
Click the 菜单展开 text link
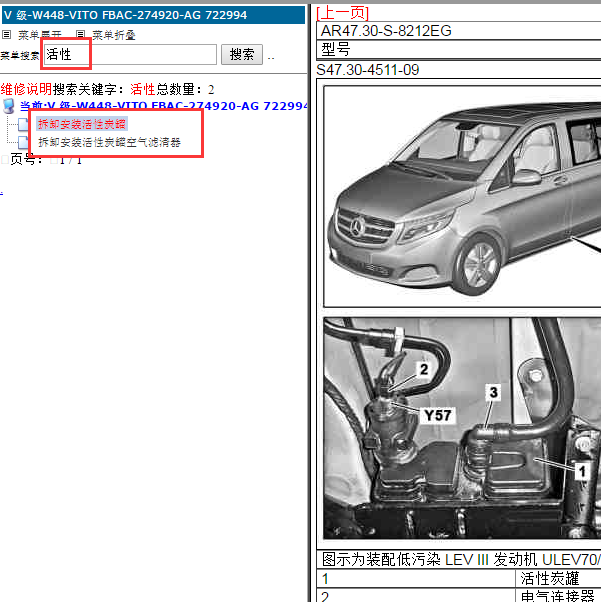[40, 35]
